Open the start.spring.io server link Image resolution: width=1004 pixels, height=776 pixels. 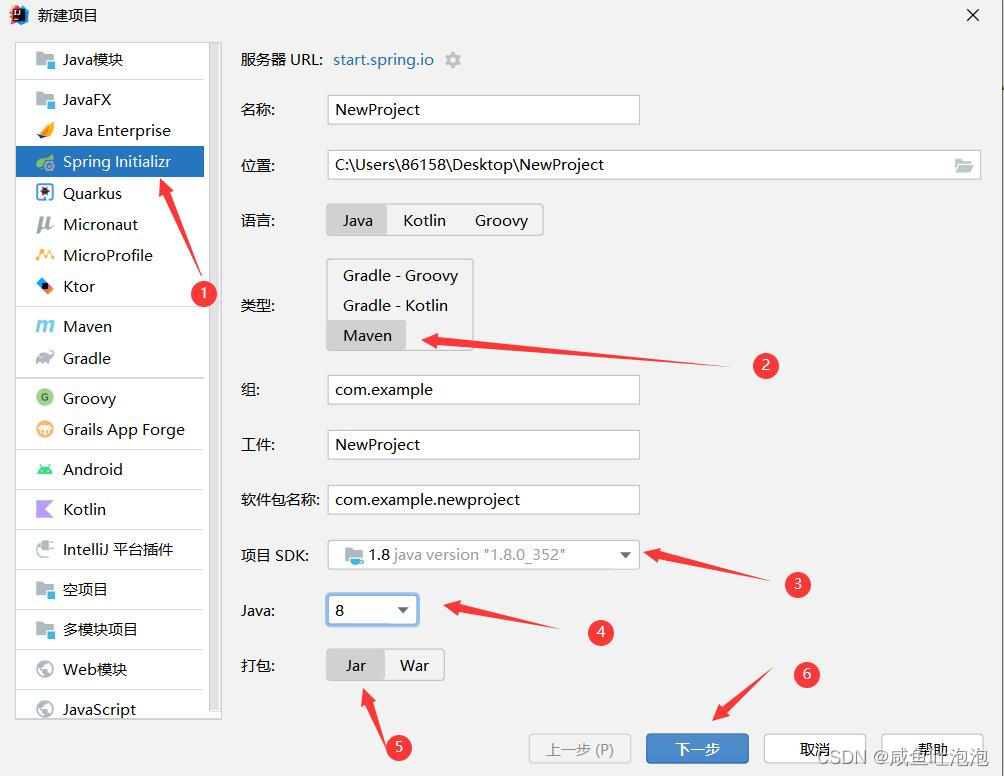[383, 60]
